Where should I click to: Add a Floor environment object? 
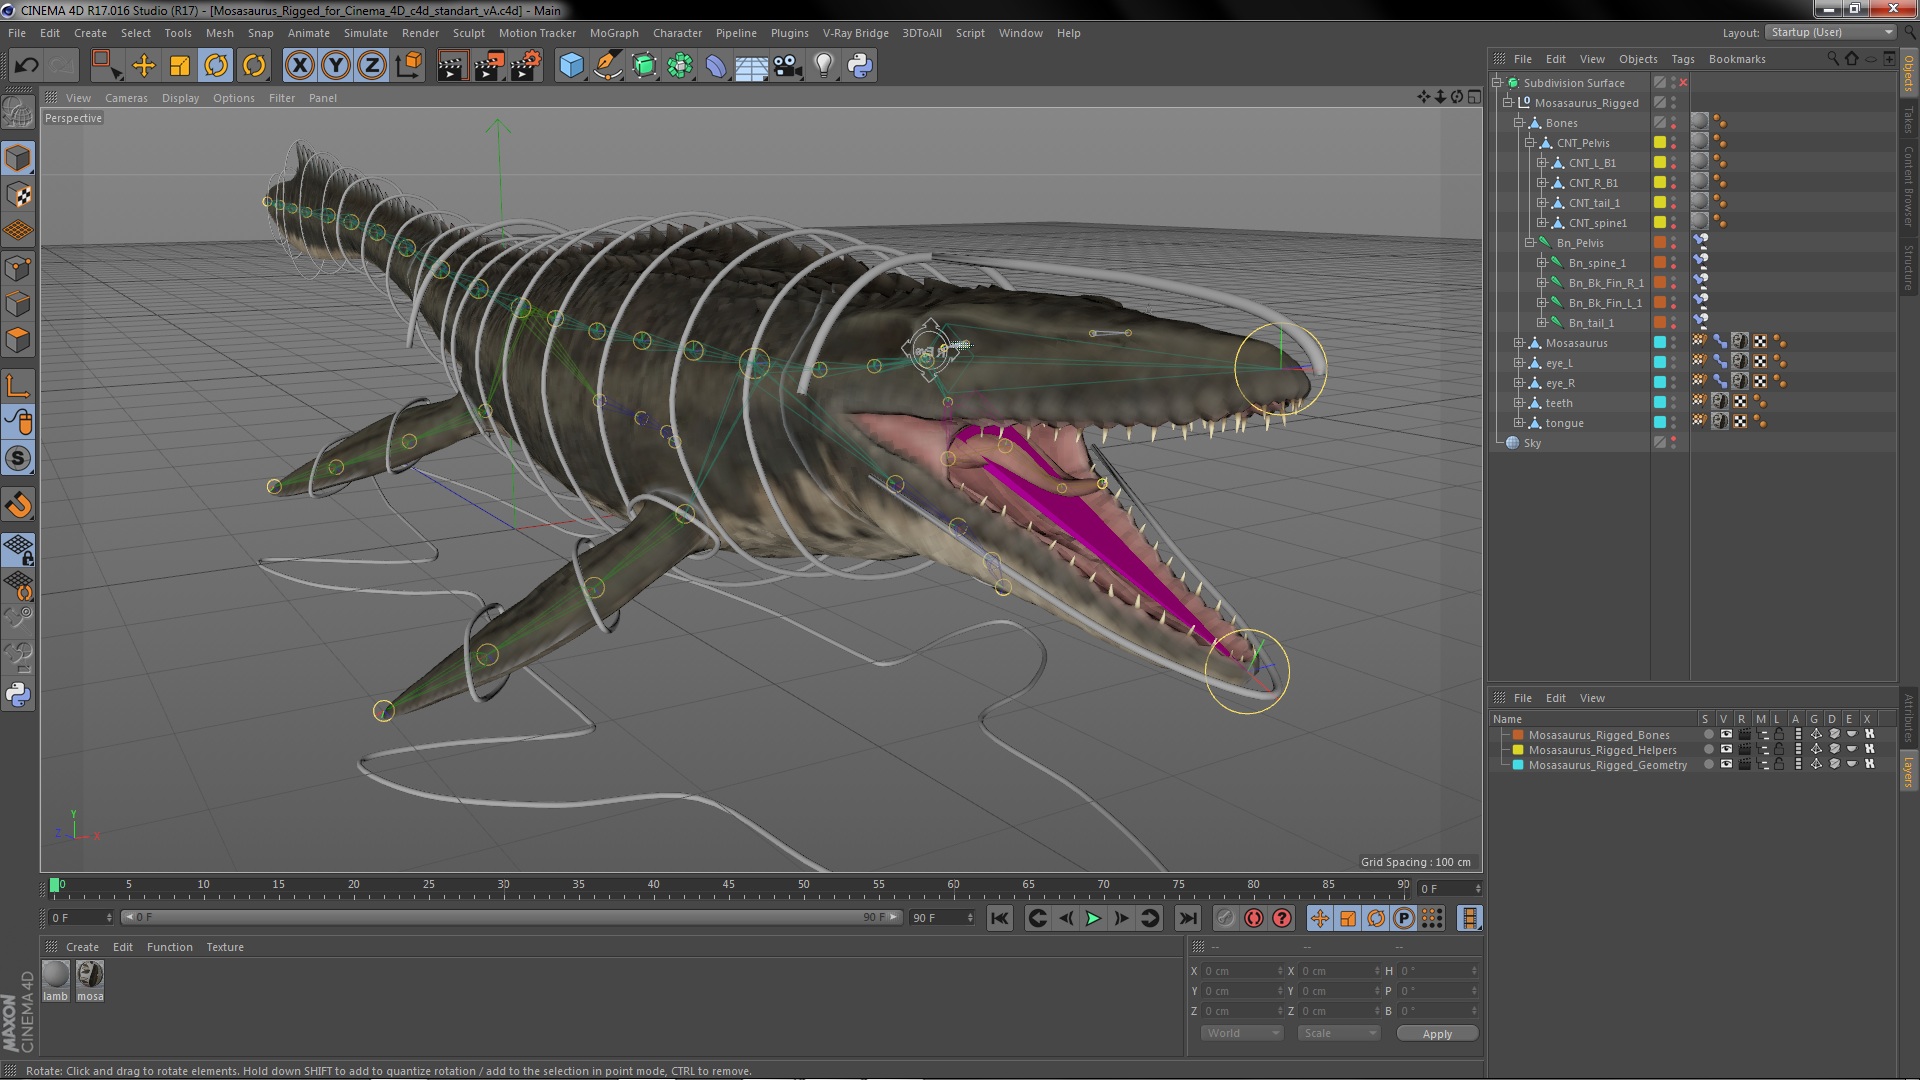click(751, 66)
